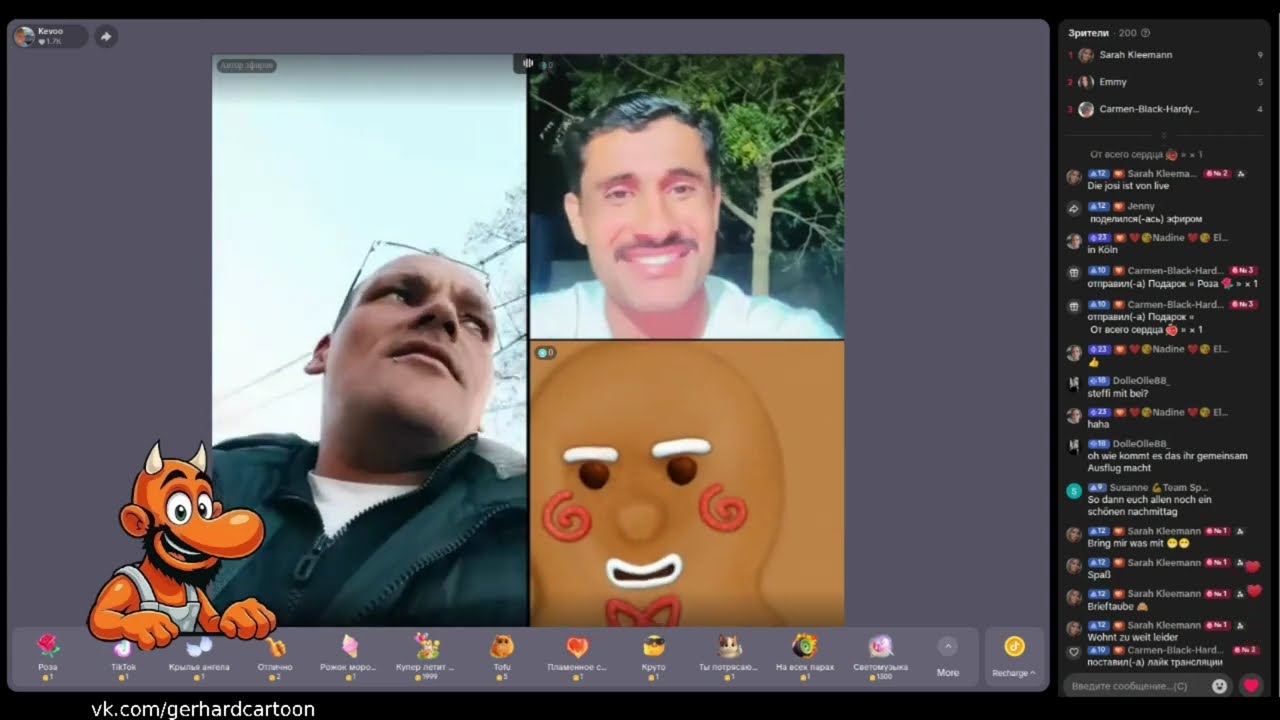Send the Пламенное сердце gift
Screen dimensions: 1280x720
click(577, 657)
